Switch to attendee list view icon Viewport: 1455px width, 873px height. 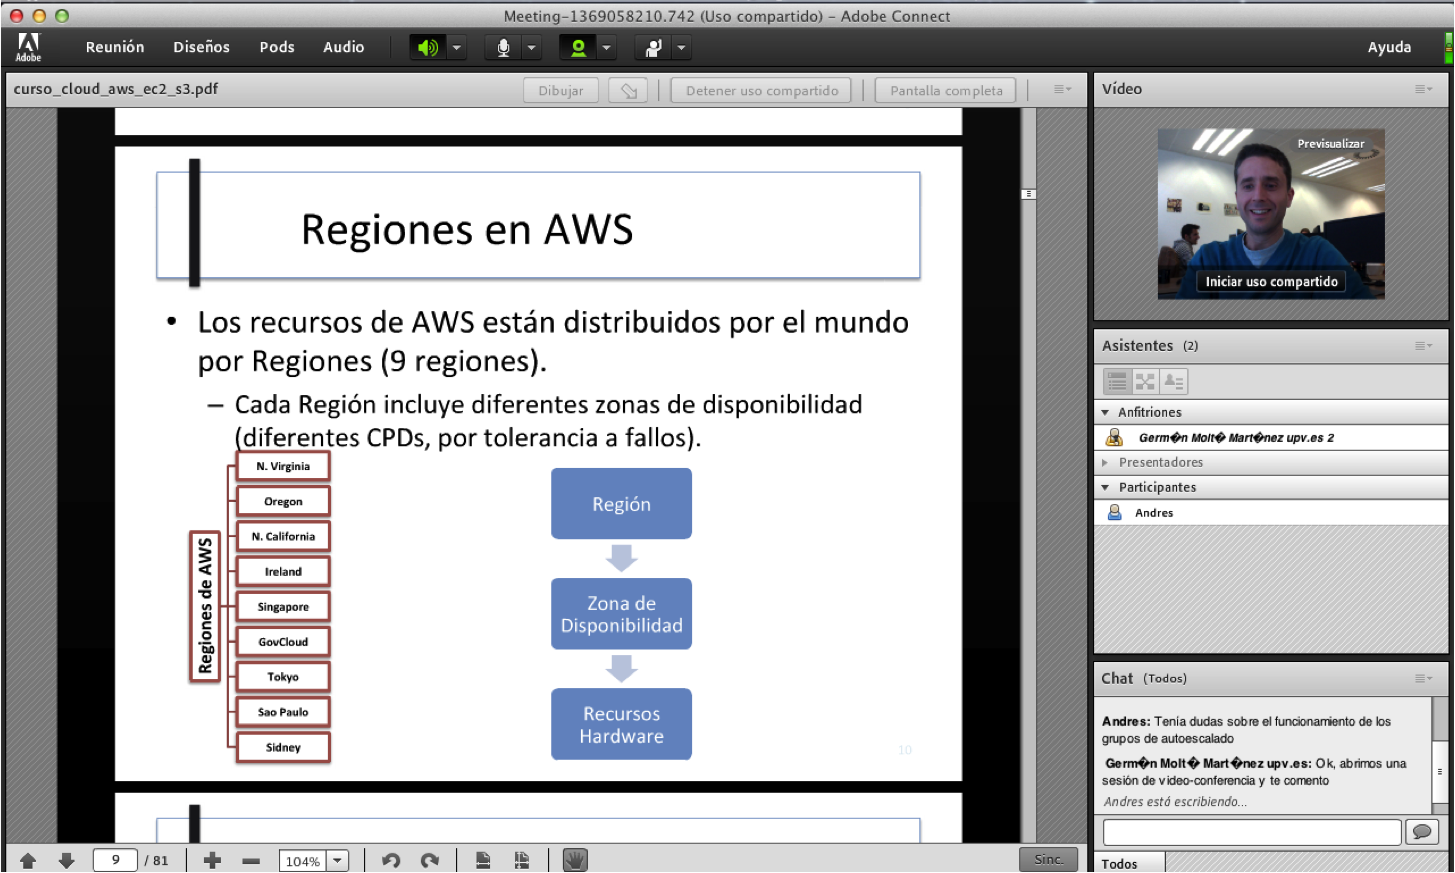click(1117, 381)
